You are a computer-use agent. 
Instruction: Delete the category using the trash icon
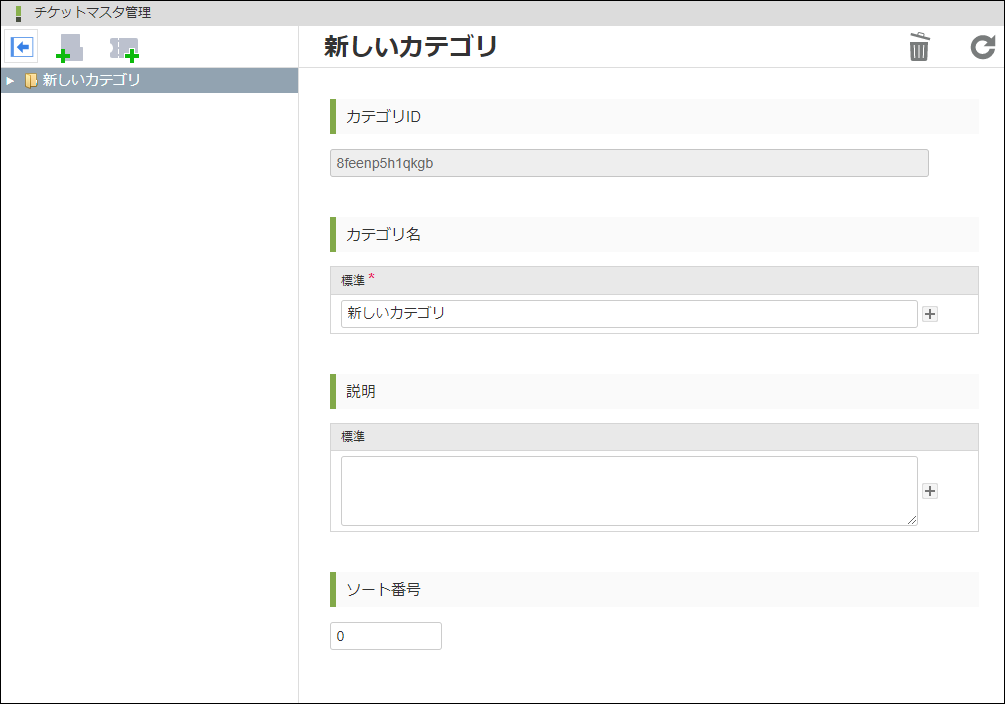pos(919,47)
